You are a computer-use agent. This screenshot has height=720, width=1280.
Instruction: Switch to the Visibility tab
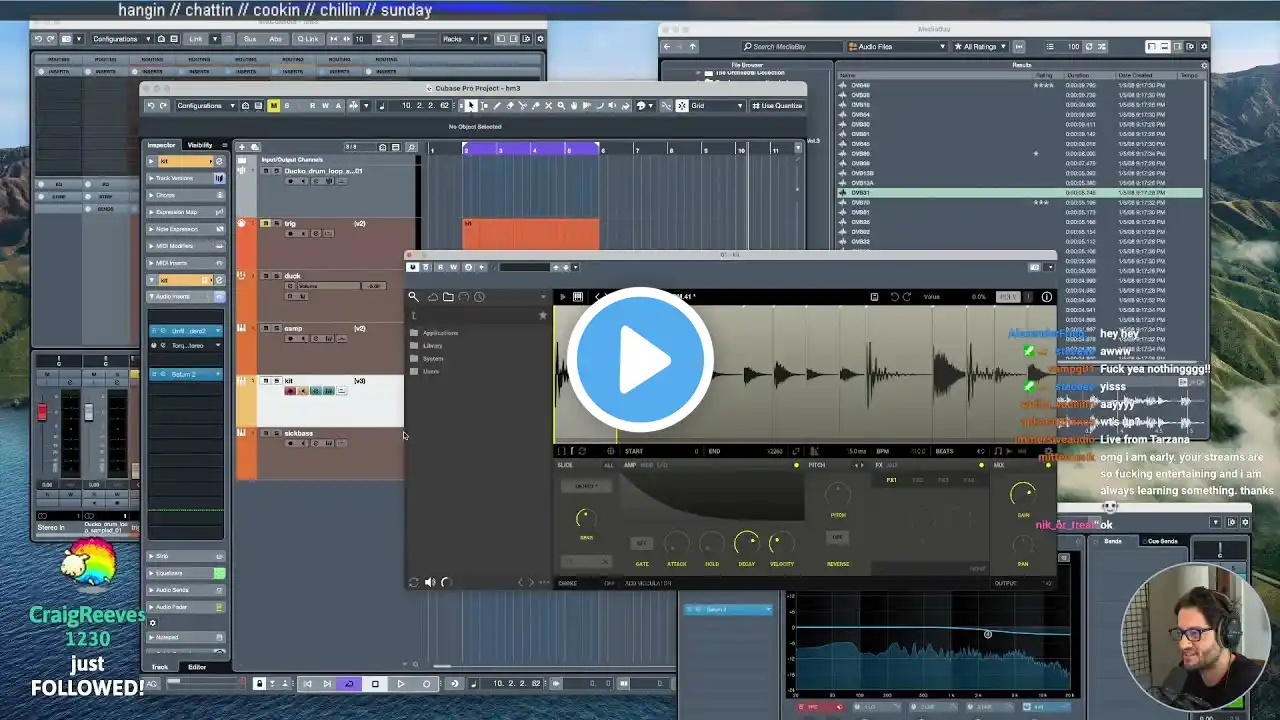[200, 145]
